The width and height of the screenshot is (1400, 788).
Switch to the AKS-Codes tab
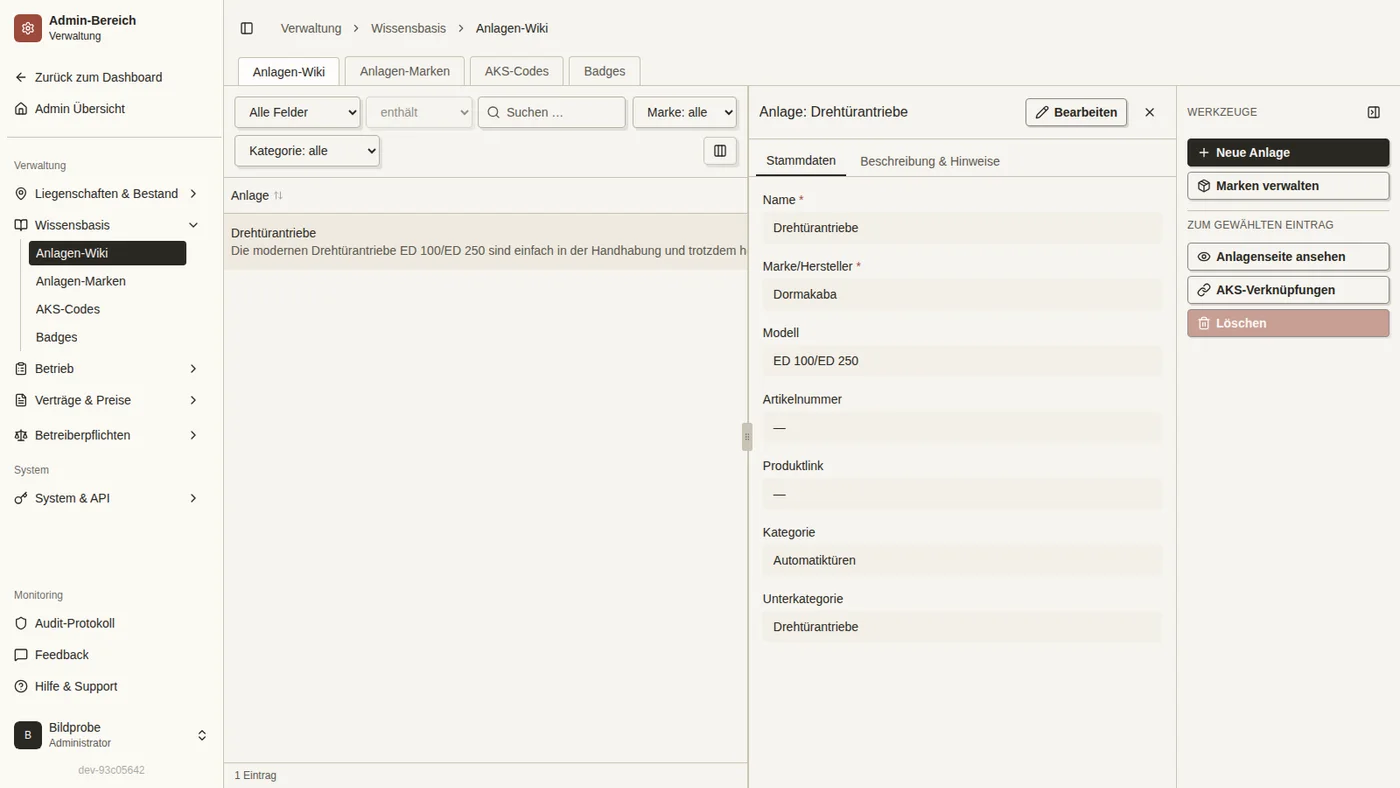517,71
